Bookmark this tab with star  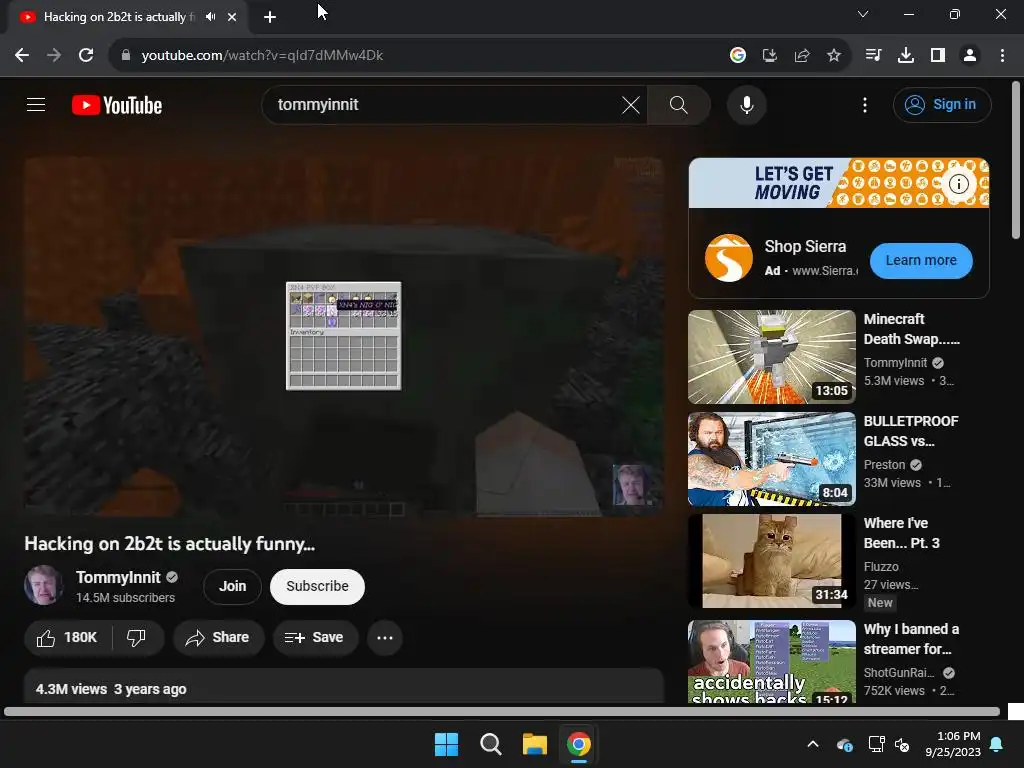834,56
